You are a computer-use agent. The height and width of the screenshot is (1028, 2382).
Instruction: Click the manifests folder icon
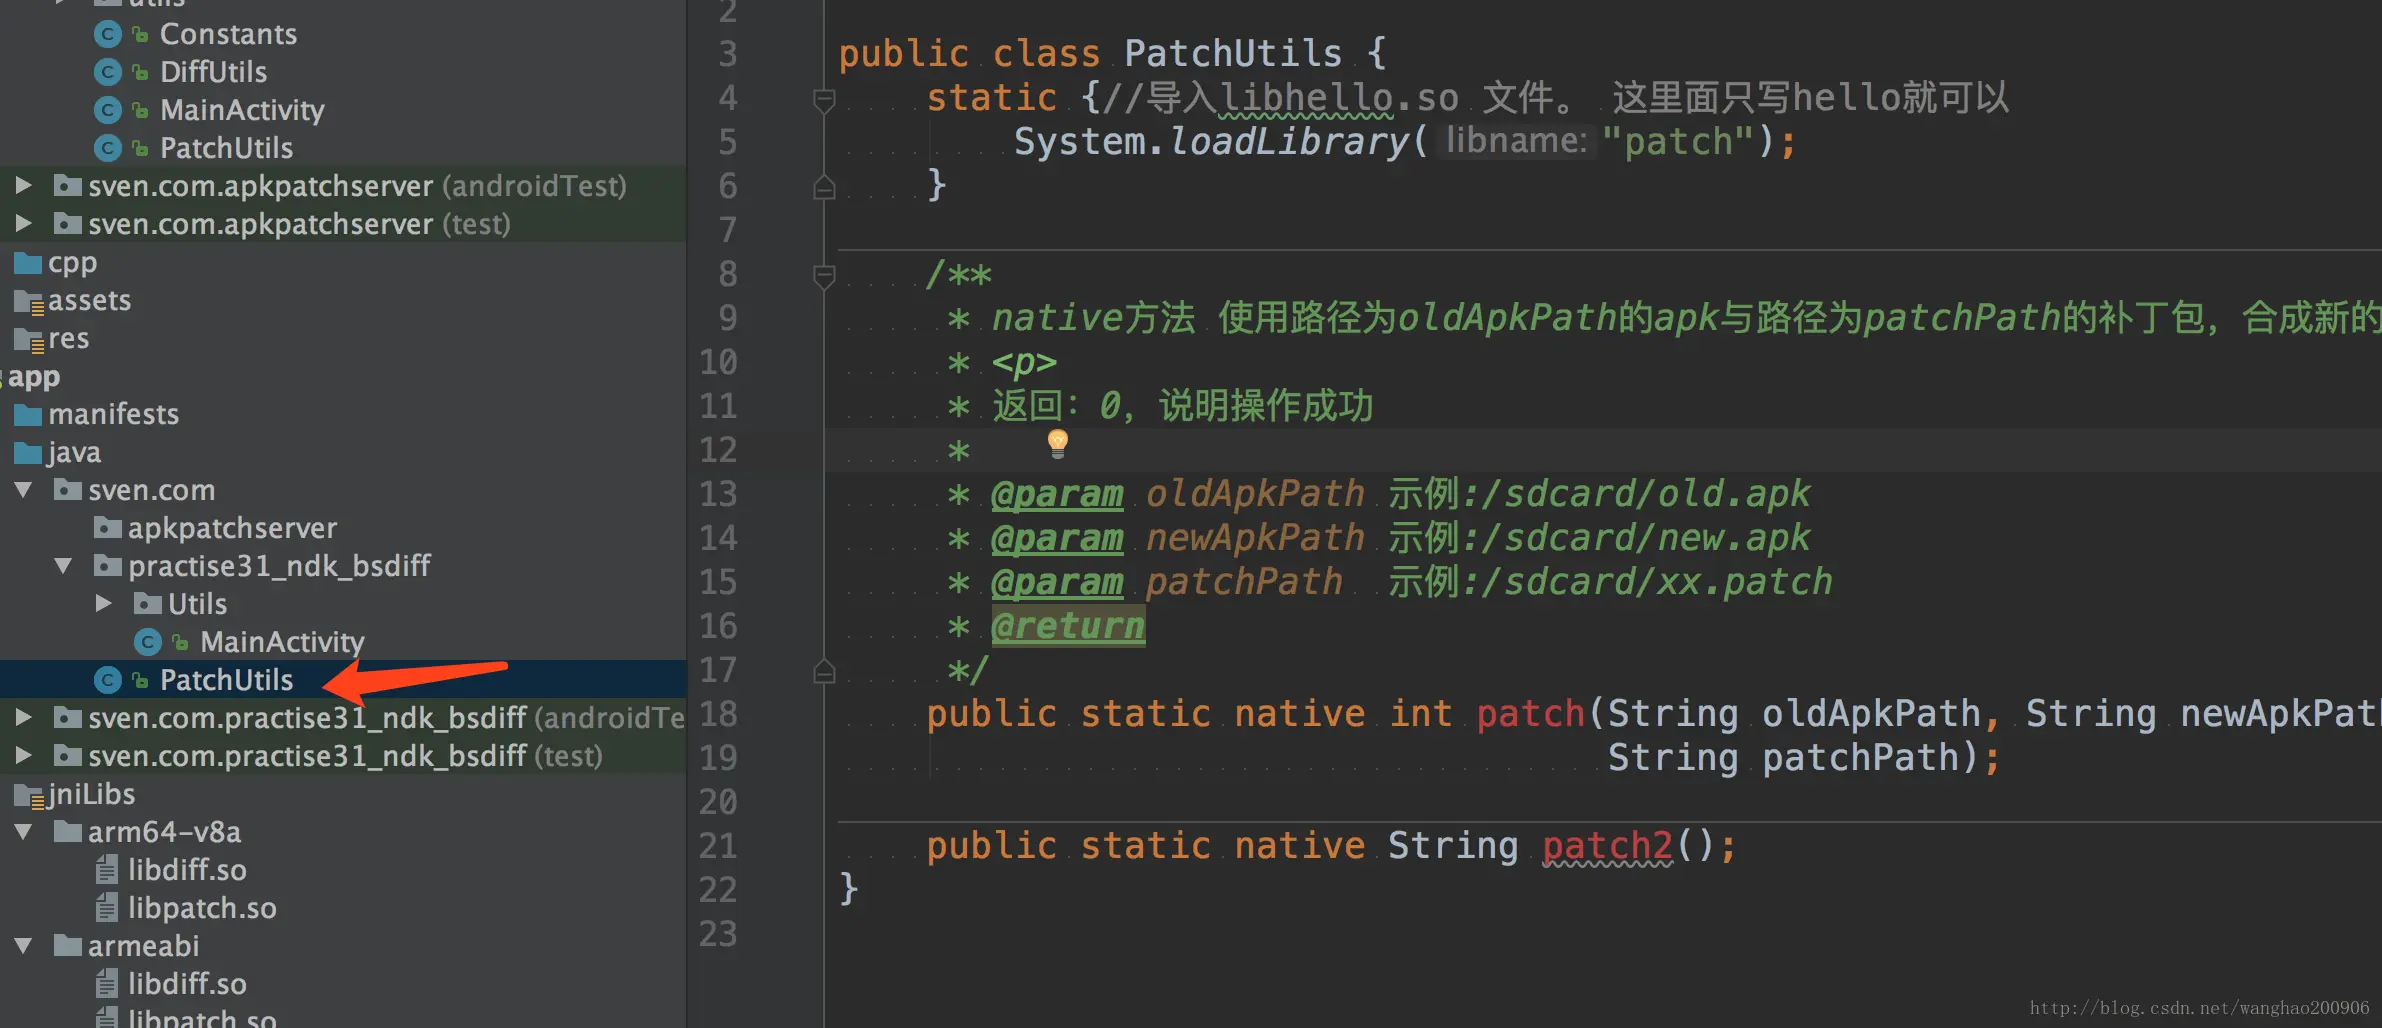coord(28,415)
